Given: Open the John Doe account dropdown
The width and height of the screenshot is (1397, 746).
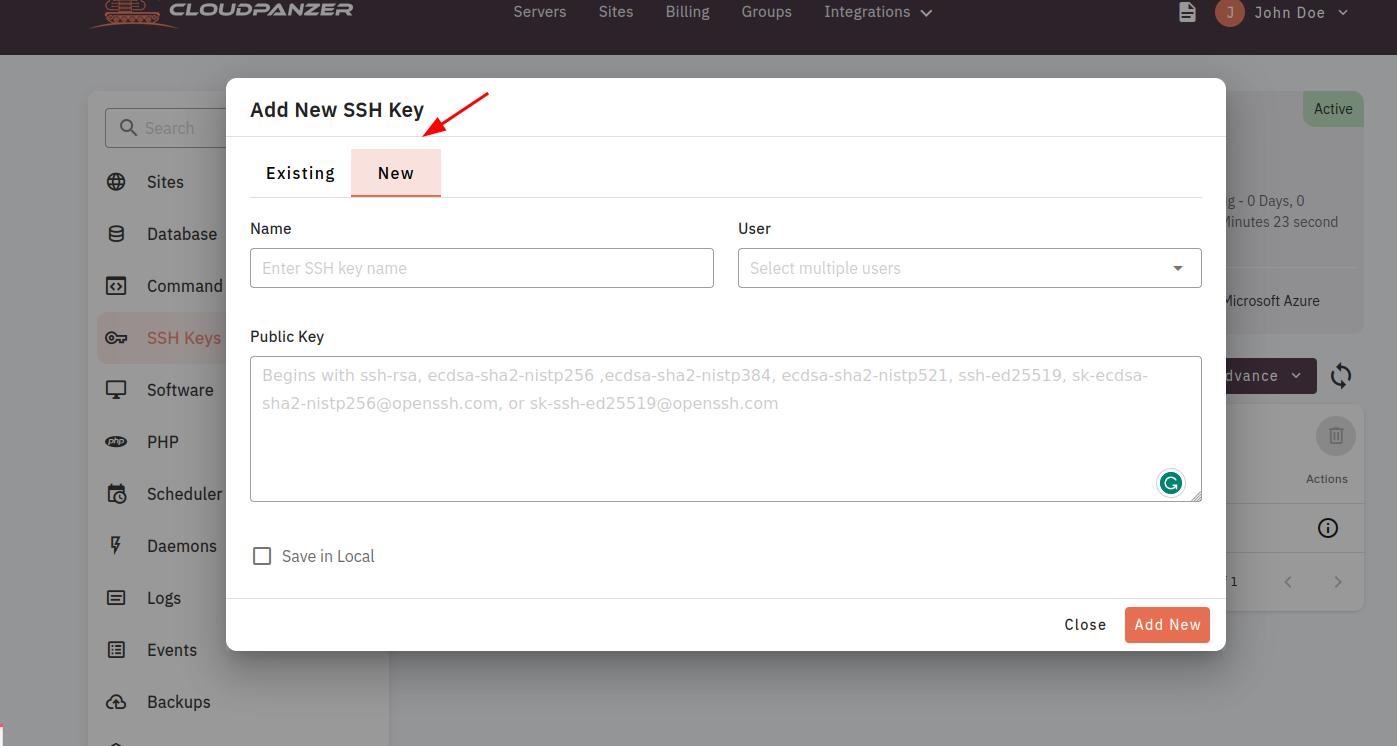Looking at the screenshot, I should pyautogui.click(x=1303, y=13).
